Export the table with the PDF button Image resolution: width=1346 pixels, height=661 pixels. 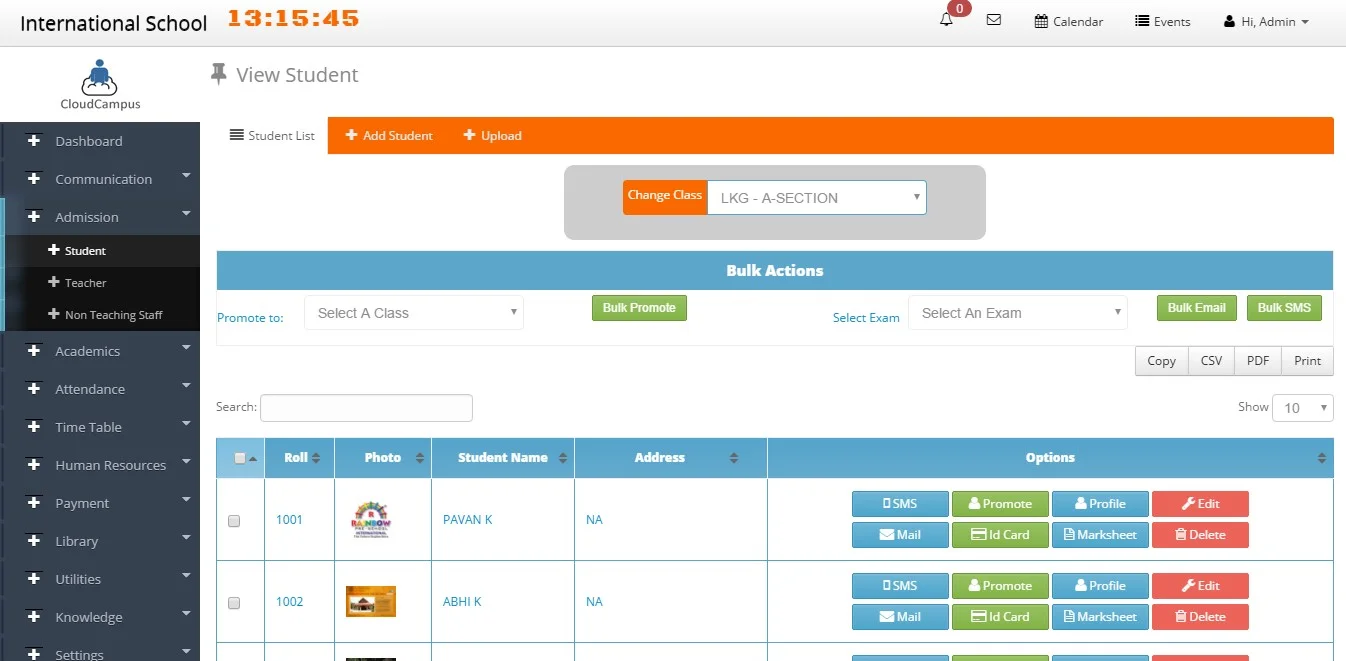pos(1258,361)
